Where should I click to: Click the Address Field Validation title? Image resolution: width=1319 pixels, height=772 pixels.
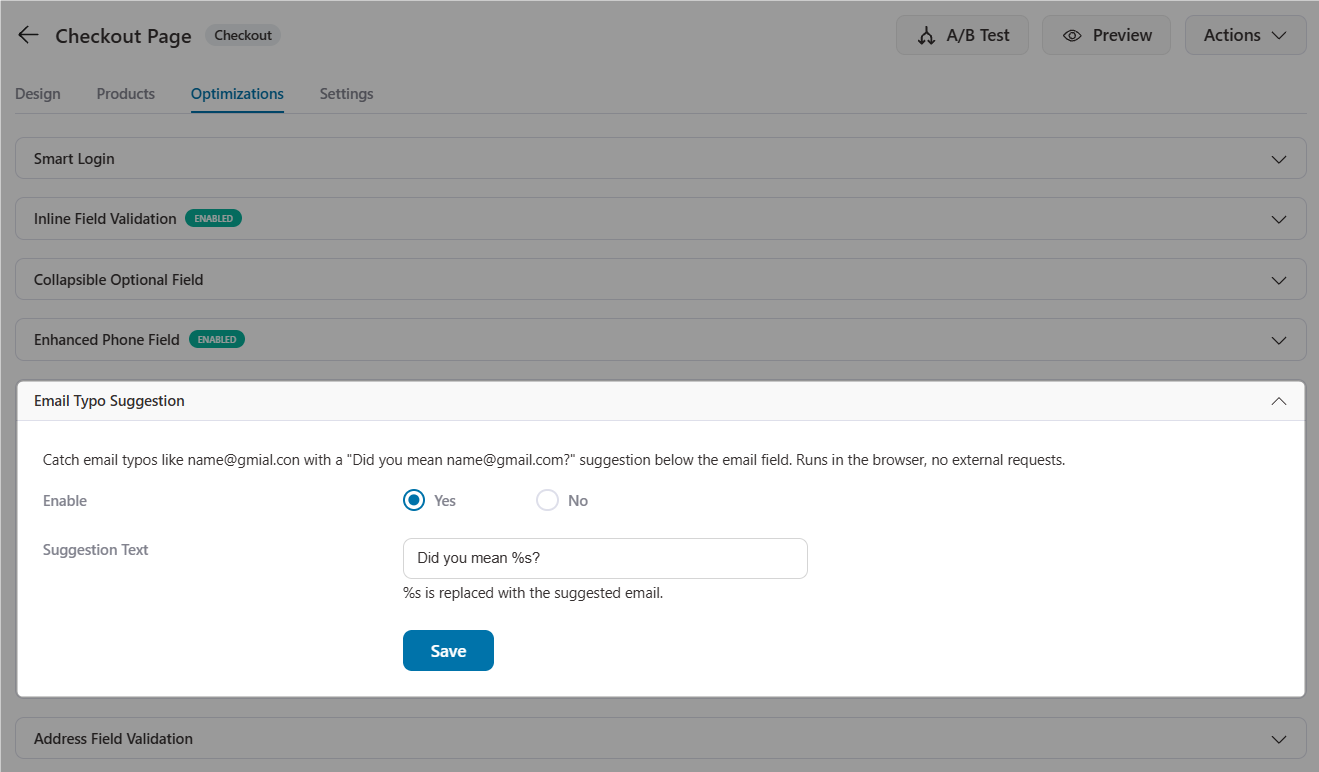pyautogui.click(x=113, y=739)
